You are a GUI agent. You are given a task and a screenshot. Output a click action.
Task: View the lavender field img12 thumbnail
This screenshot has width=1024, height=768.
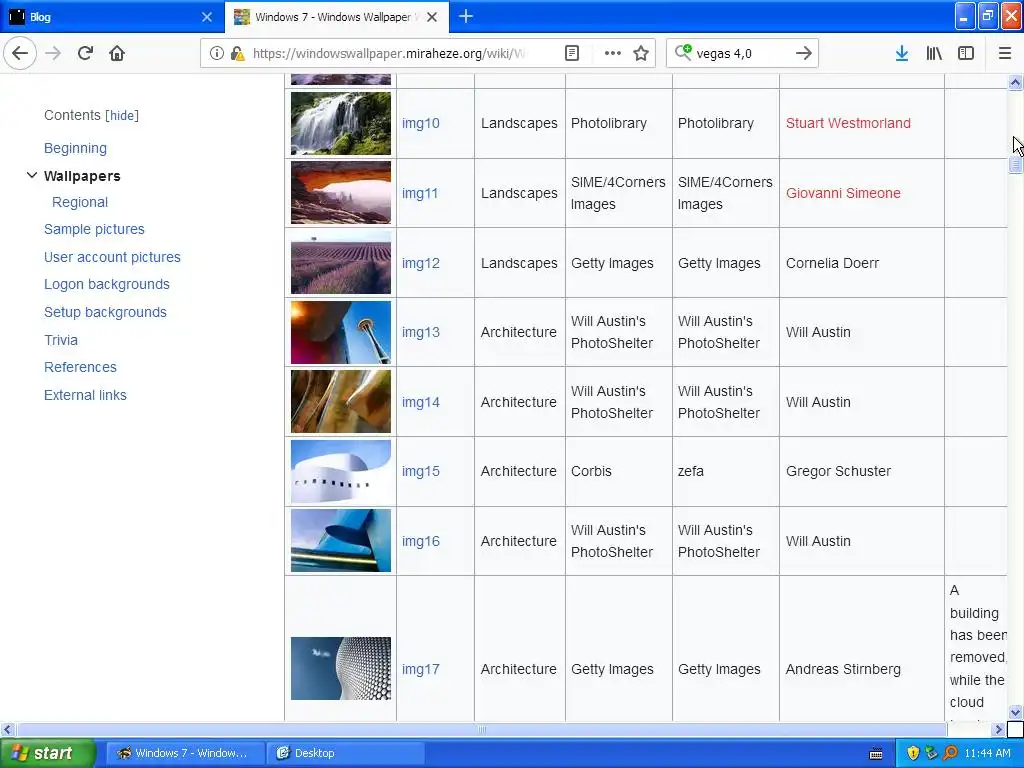point(341,263)
